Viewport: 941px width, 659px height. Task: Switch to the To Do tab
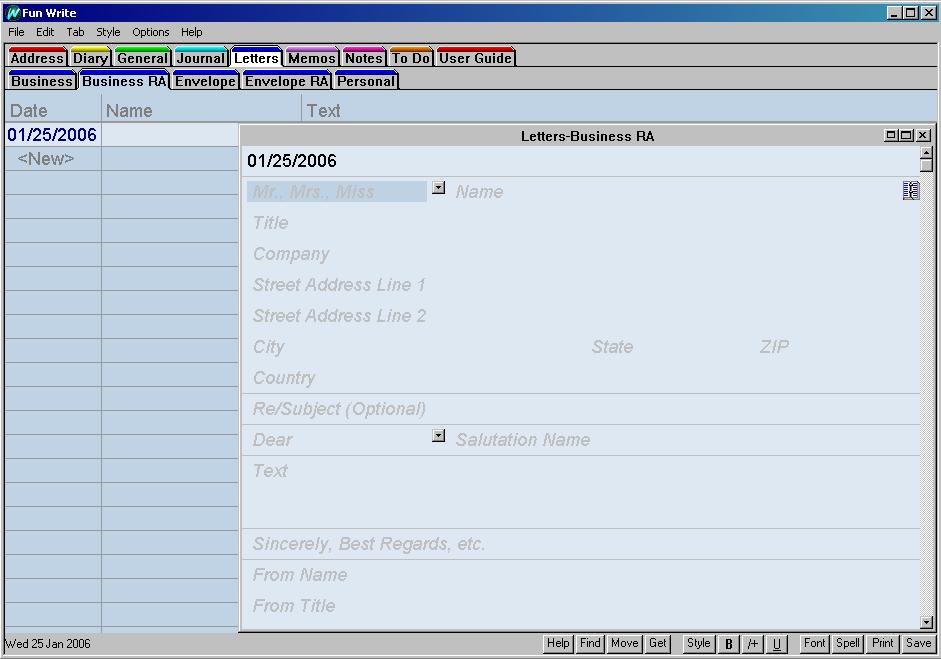[x=411, y=57]
